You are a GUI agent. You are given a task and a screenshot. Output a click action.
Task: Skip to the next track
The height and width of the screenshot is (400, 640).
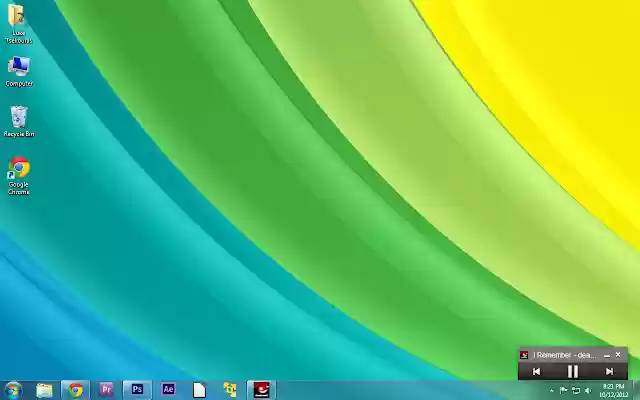click(x=609, y=371)
